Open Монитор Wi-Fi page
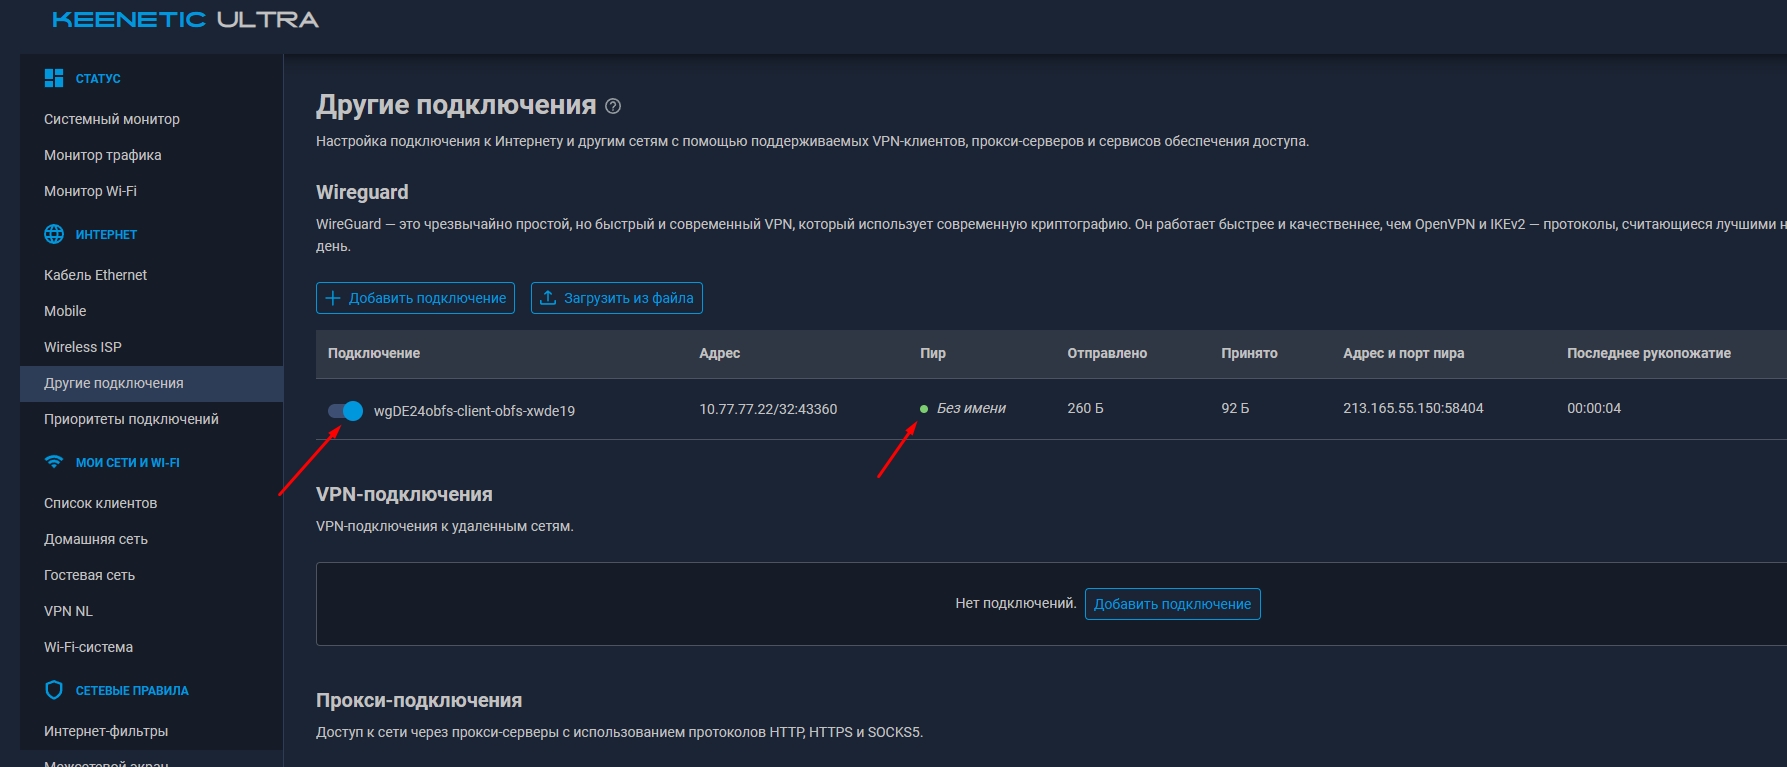The height and width of the screenshot is (767, 1787). pyautogui.click(x=90, y=191)
